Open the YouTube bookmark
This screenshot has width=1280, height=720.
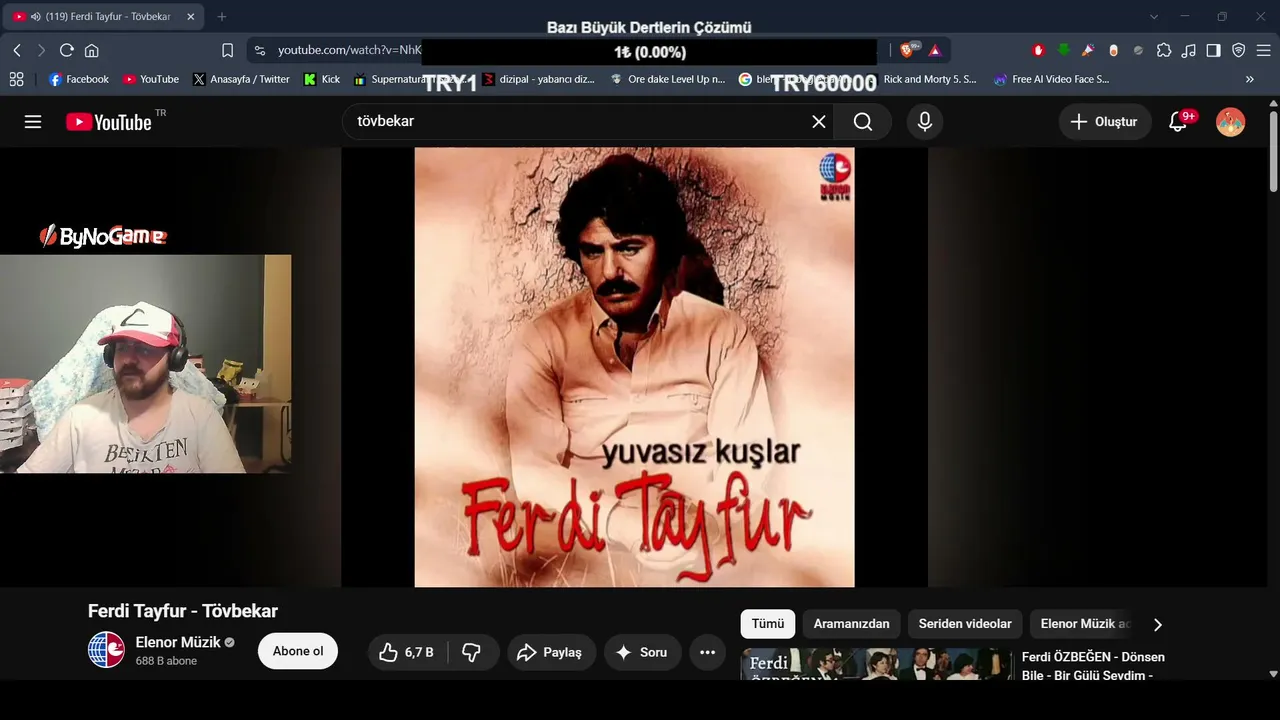[151, 79]
